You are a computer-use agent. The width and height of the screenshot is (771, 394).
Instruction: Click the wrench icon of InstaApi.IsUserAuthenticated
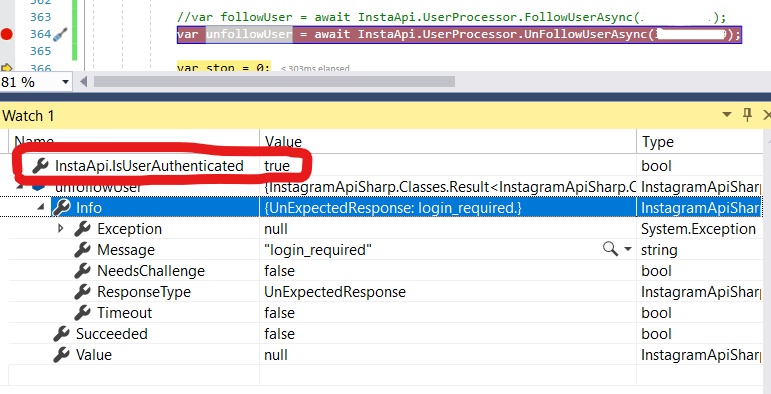tap(40, 166)
